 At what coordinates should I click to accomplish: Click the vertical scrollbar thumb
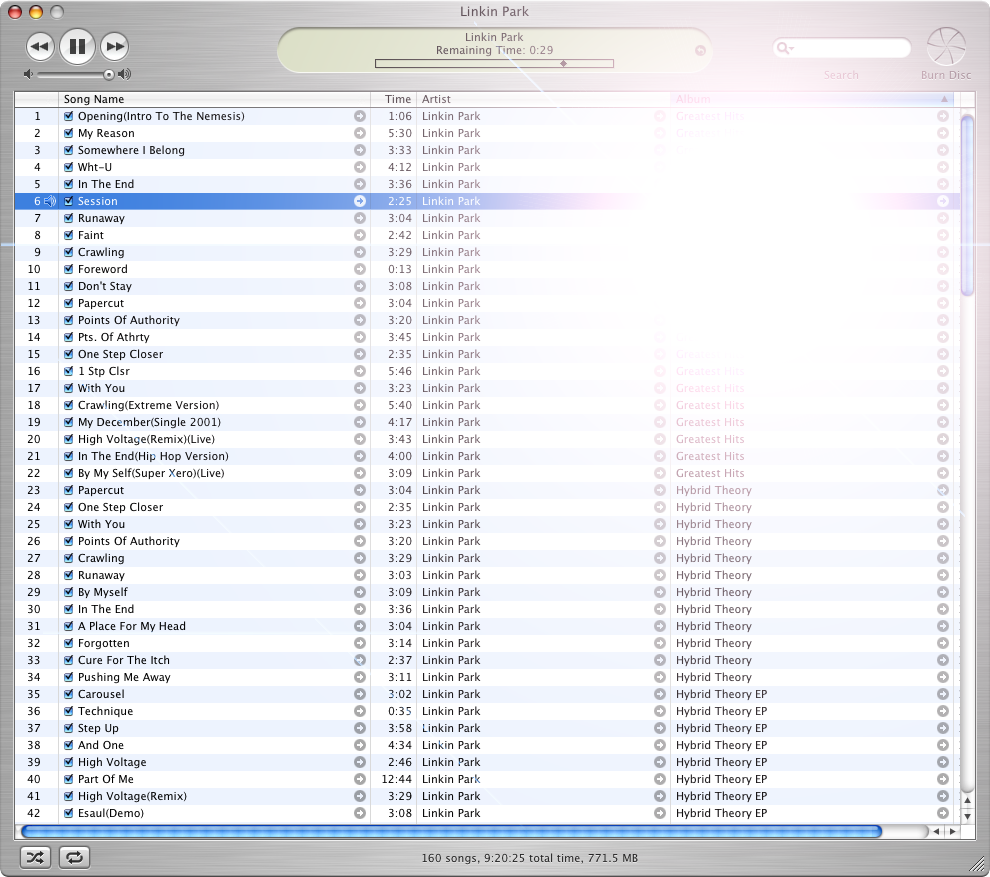(x=967, y=205)
